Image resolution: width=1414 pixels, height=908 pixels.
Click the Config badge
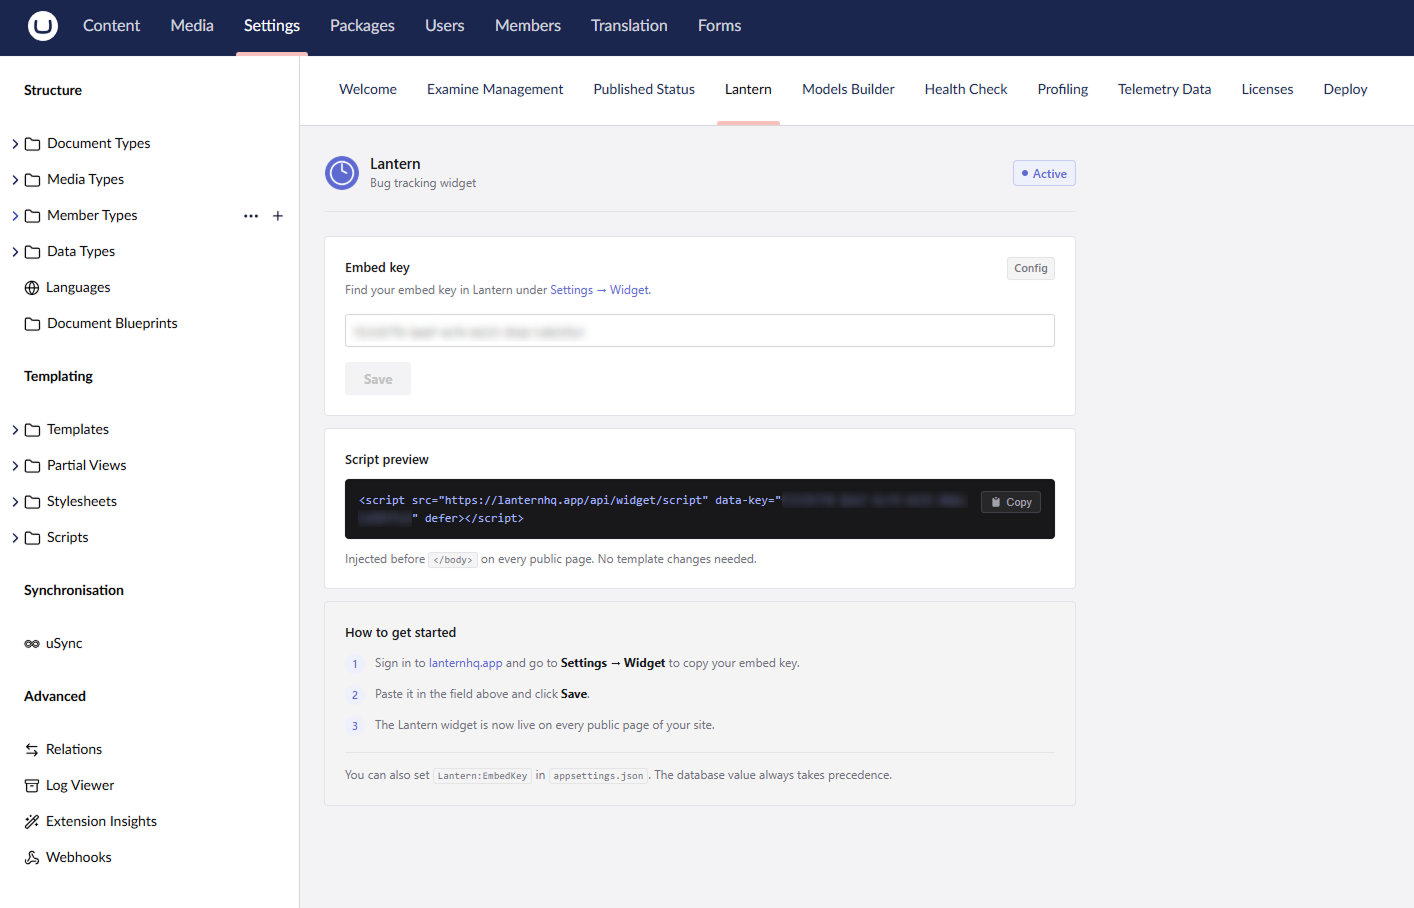(1031, 268)
